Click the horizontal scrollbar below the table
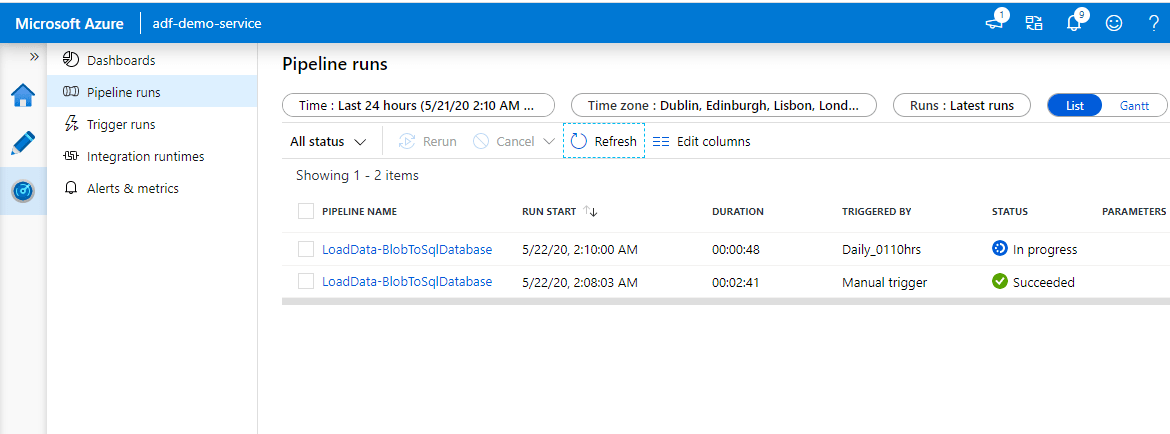The width and height of the screenshot is (1170, 434). [725, 300]
